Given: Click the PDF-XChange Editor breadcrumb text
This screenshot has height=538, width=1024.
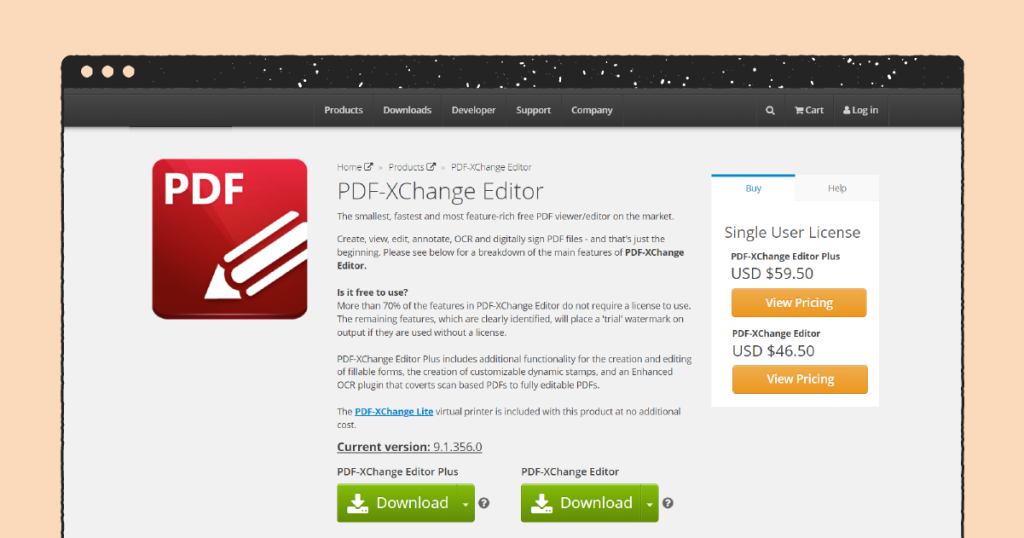Looking at the screenshot, I should point(491,167).
